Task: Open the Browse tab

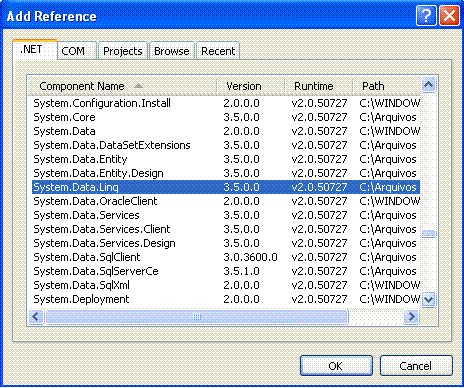Action: tap(172, 51)
